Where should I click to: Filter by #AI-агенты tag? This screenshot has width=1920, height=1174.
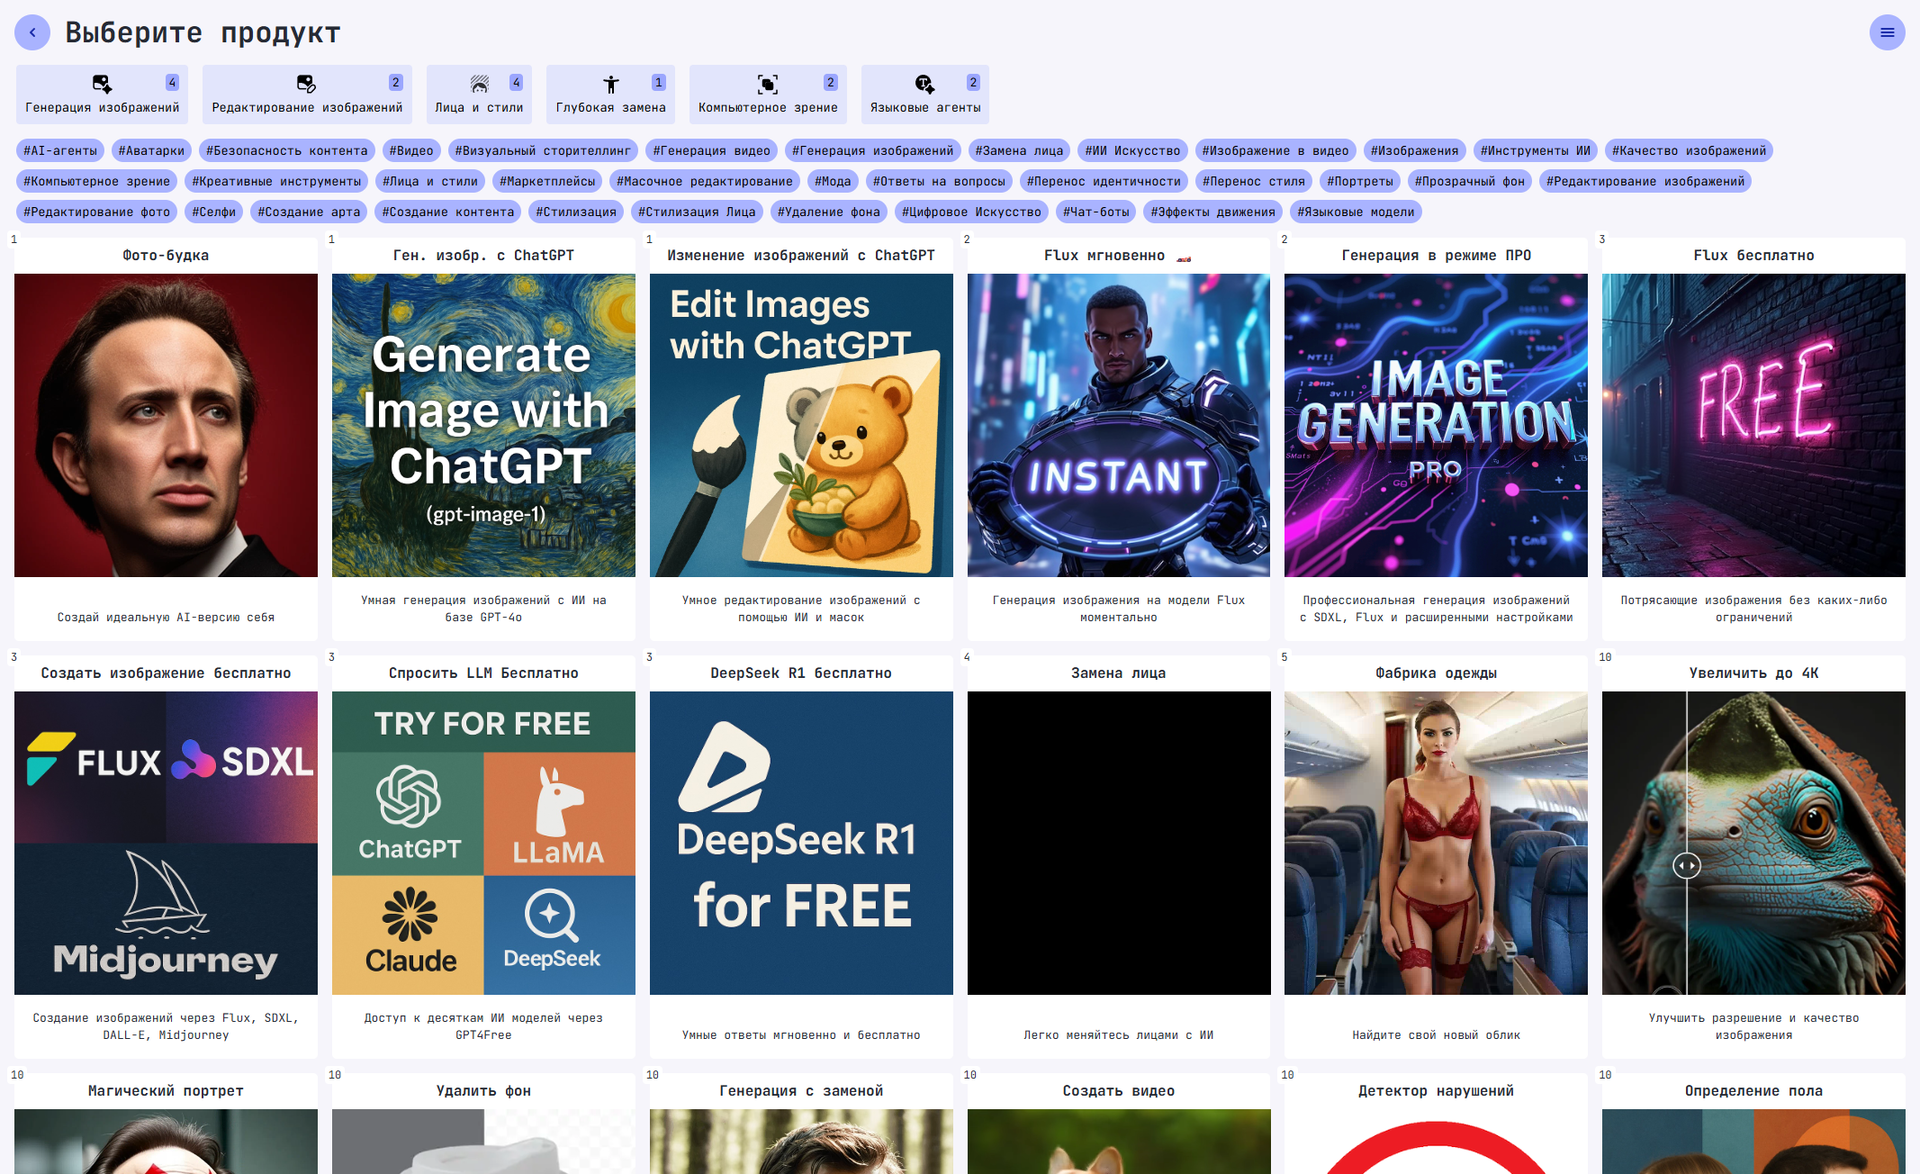tap(60, 151)
